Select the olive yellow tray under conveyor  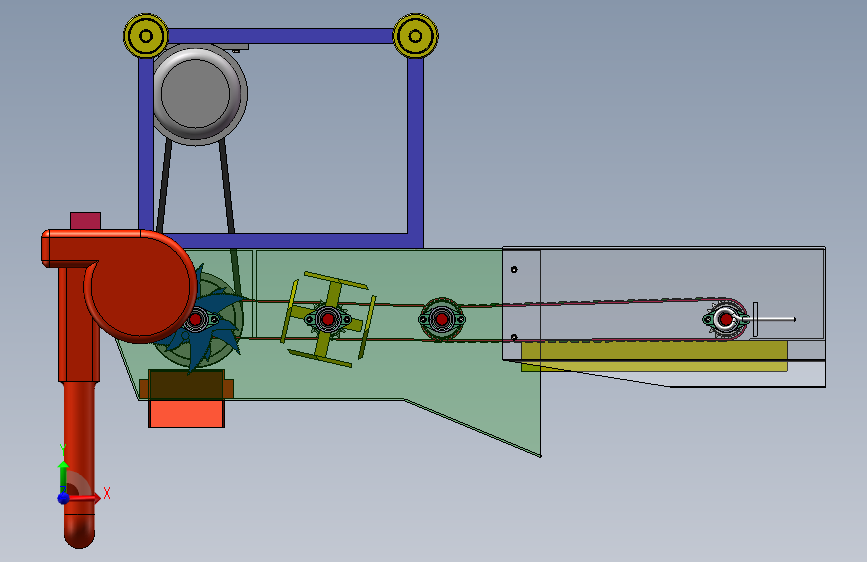(x=654, y=356)
